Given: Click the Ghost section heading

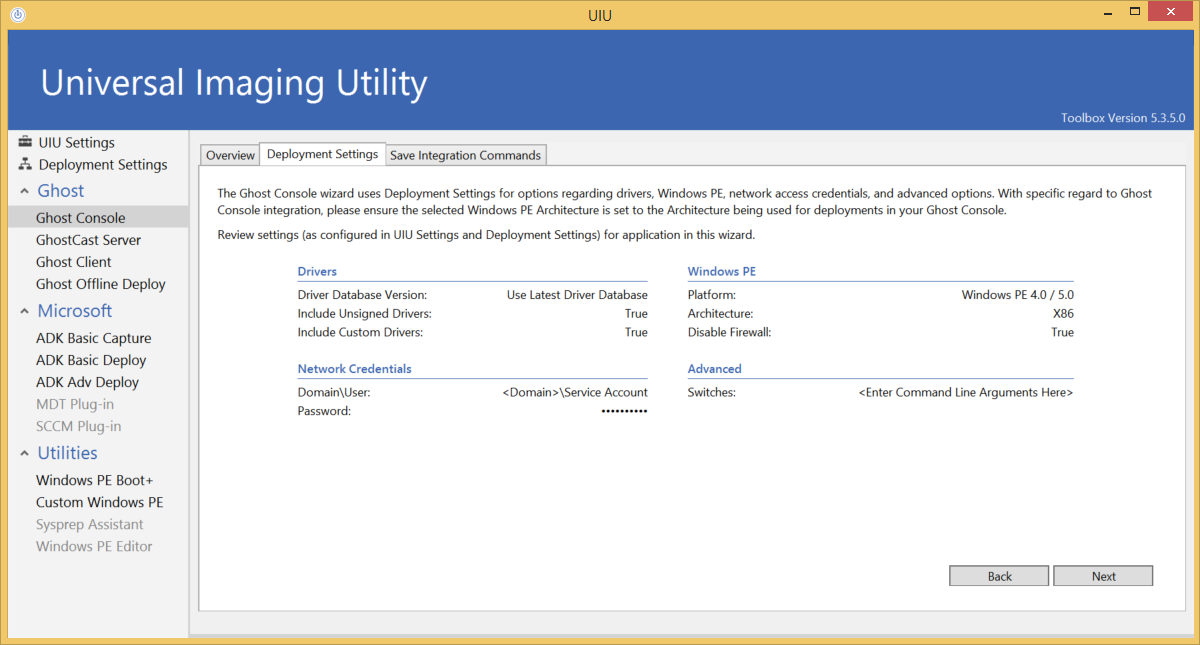Looking at the screenshot, I should 61,191.
